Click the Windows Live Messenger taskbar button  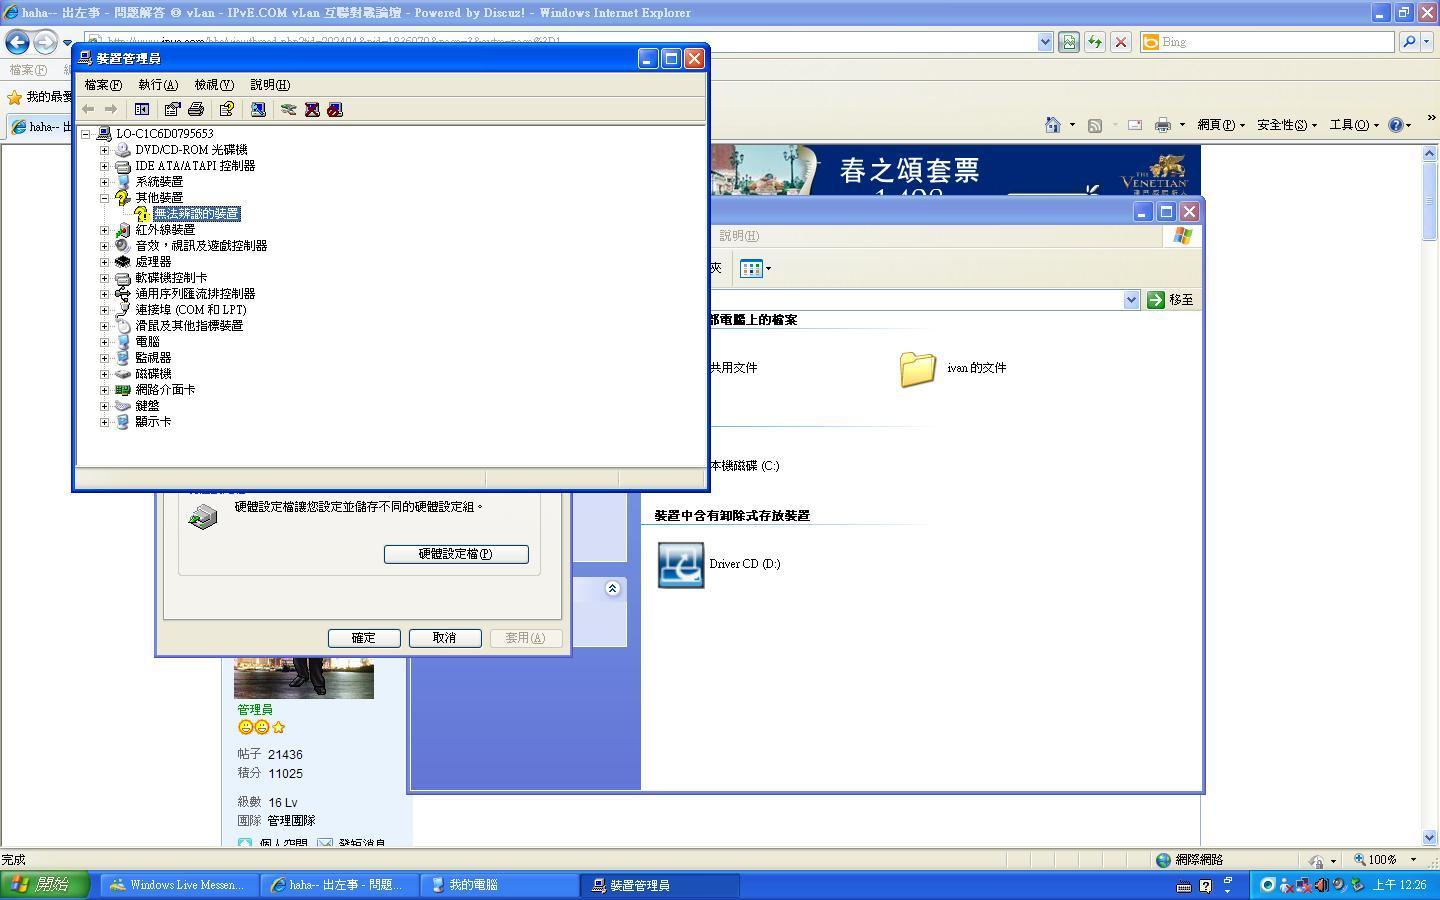click(177, 885)
